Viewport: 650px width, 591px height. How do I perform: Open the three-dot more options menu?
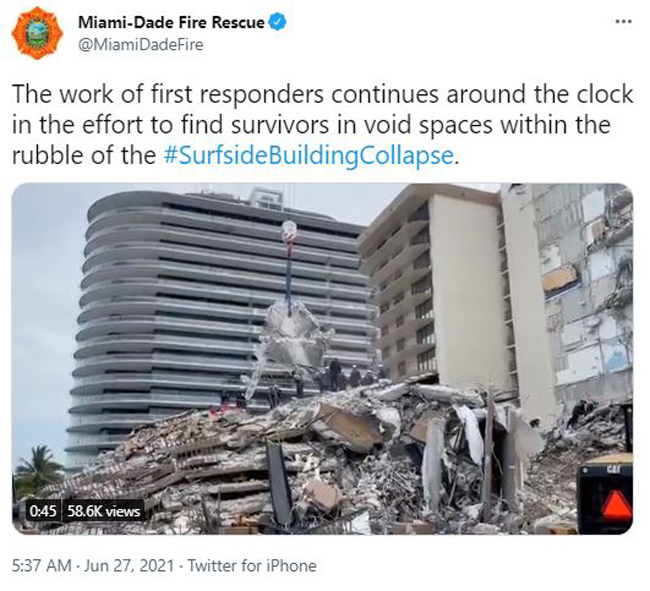click(623, 22)
